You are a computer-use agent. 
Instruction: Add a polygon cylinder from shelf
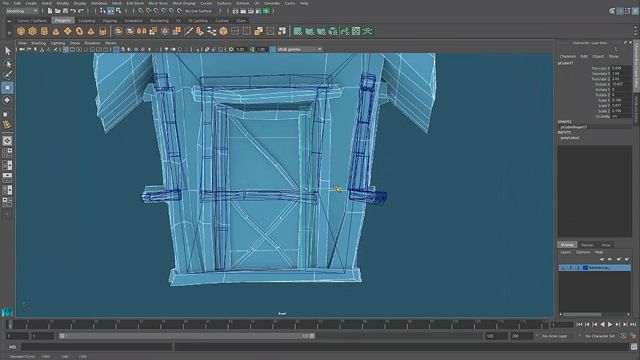(x=44, y=31)
